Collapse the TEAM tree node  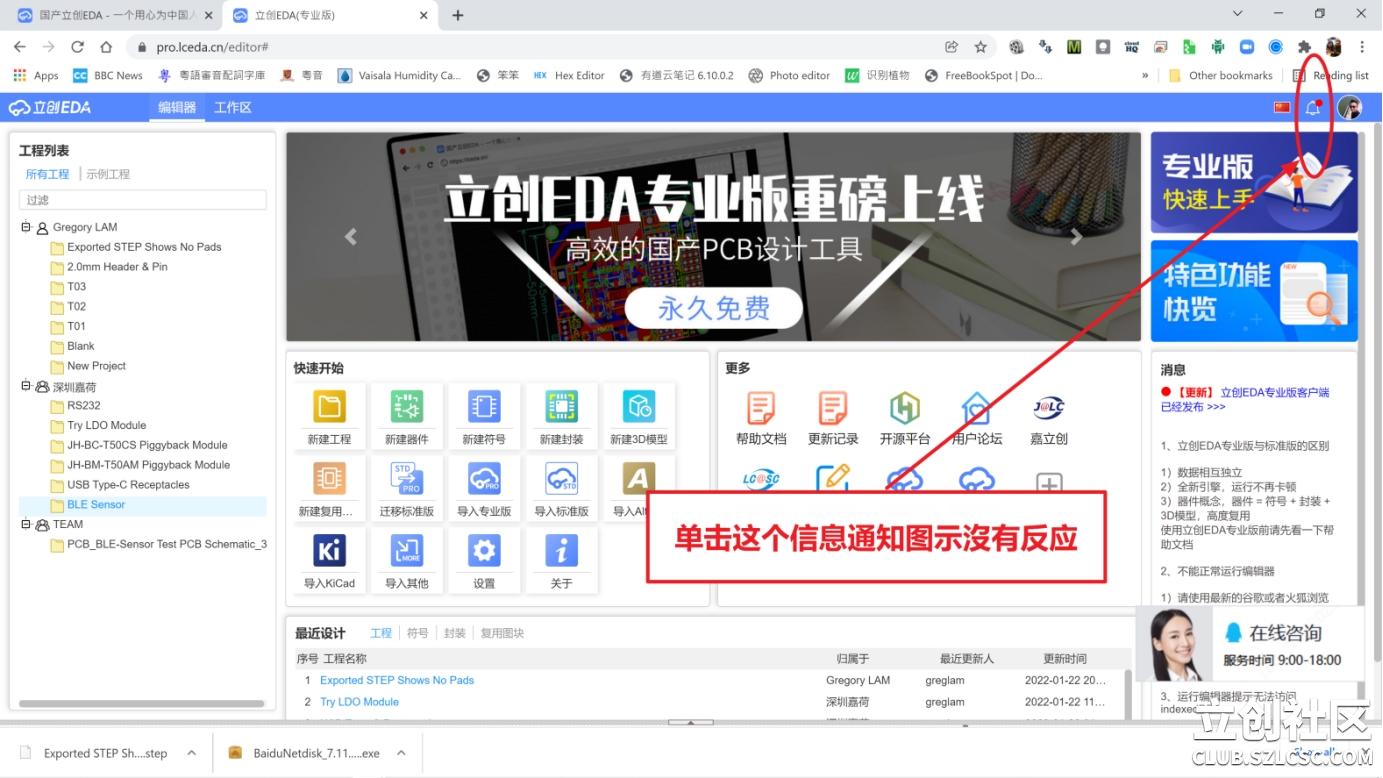(x=25, y=524)
